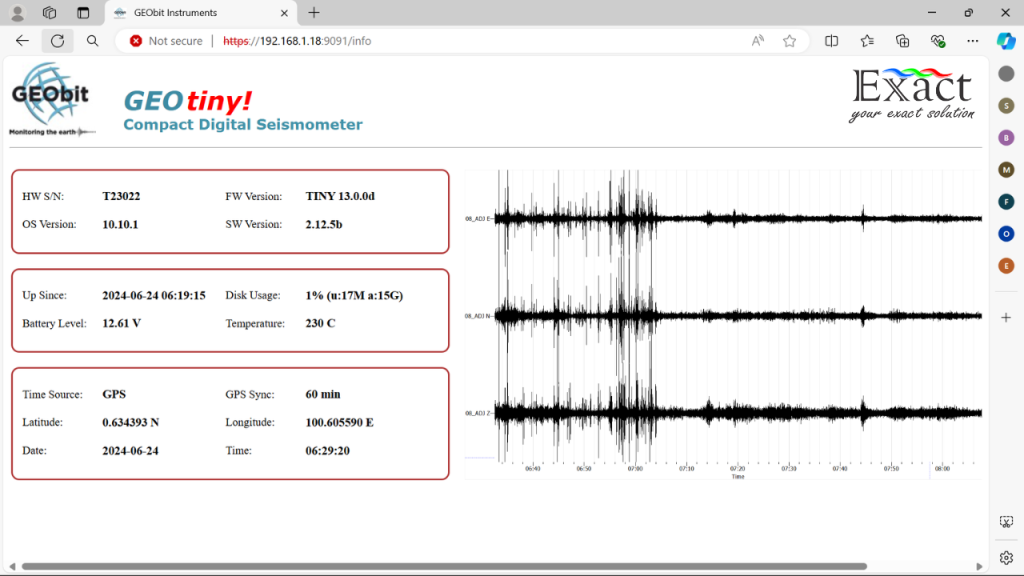Screen dimensions: 1024x576
Task: Open the Workspaces icon
Action: 49,13
